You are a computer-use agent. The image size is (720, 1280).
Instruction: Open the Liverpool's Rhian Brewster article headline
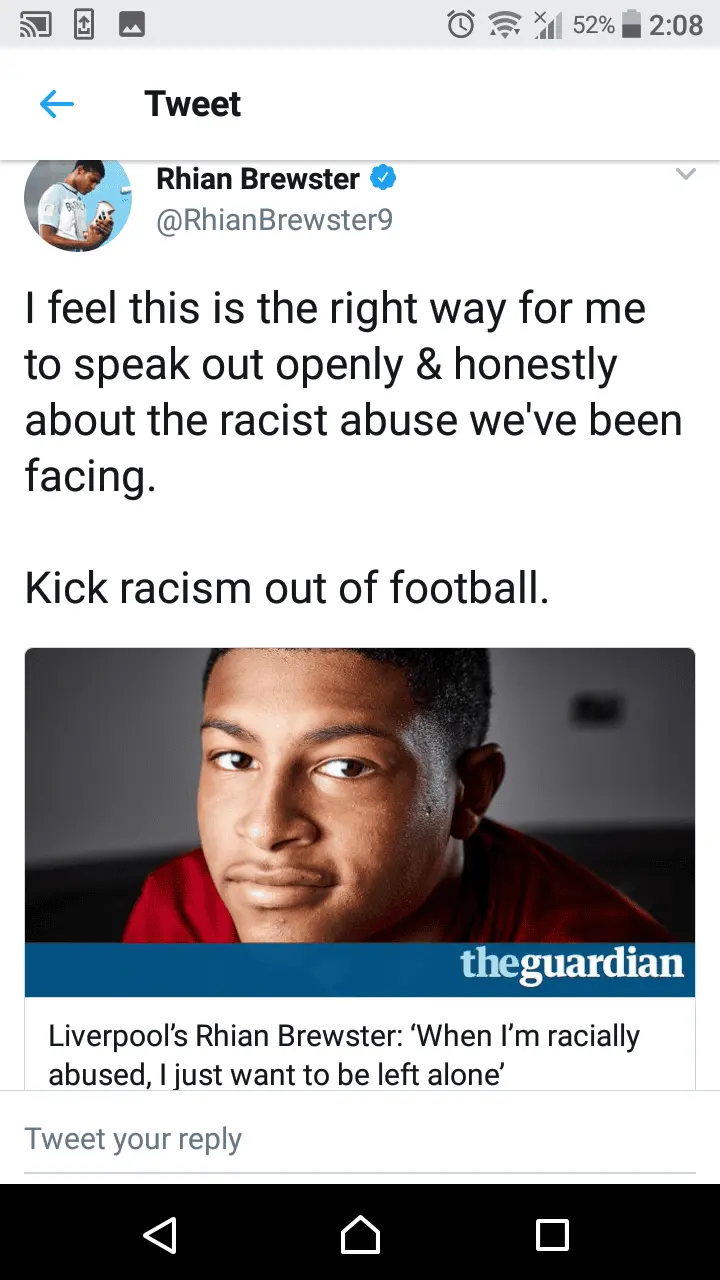click(344, 1054)
